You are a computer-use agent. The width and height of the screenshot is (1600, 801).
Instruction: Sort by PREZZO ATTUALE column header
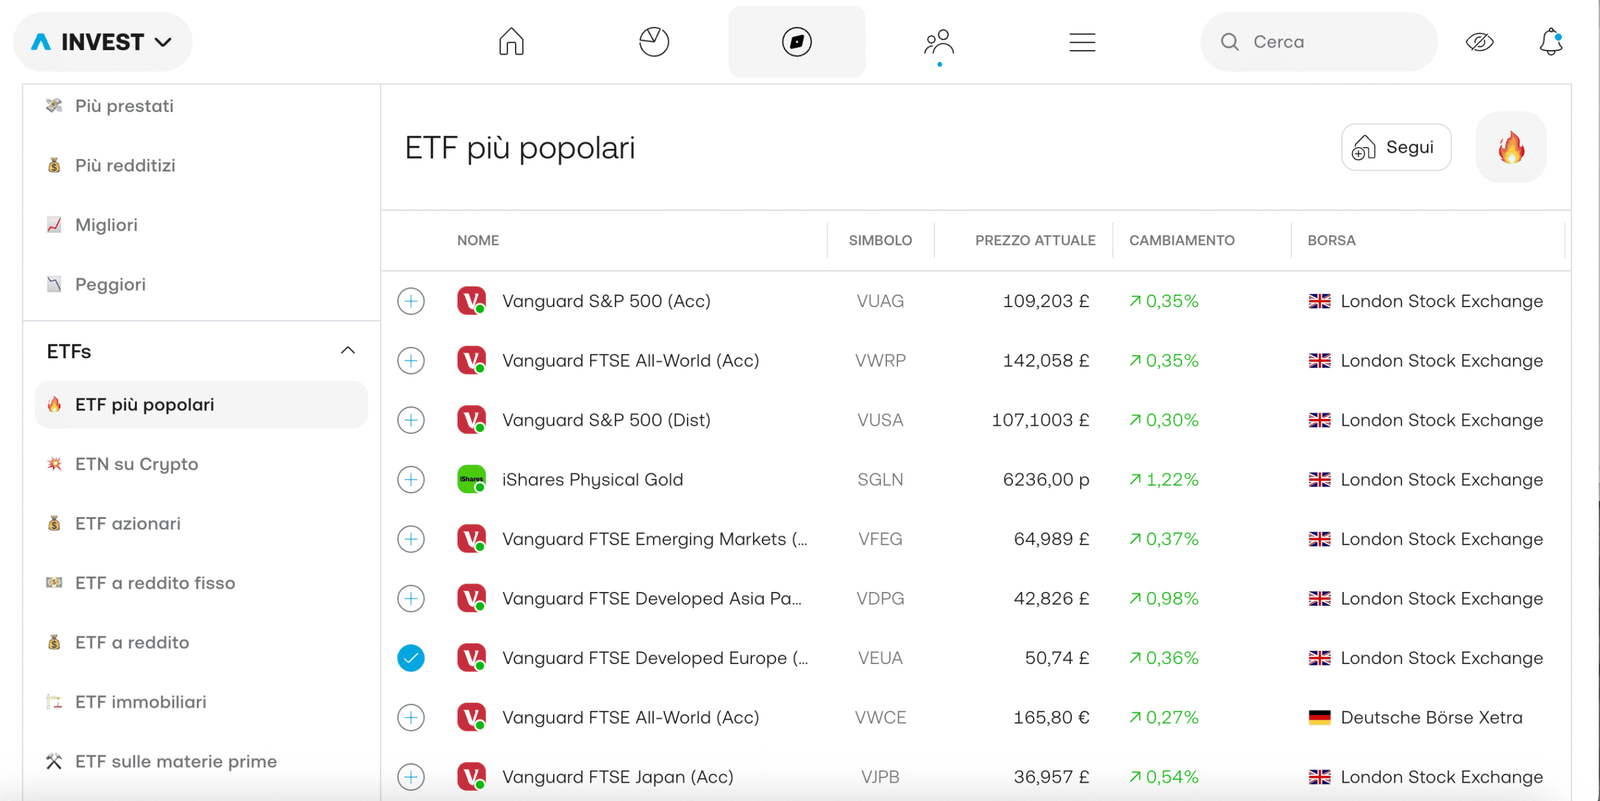1035,241
